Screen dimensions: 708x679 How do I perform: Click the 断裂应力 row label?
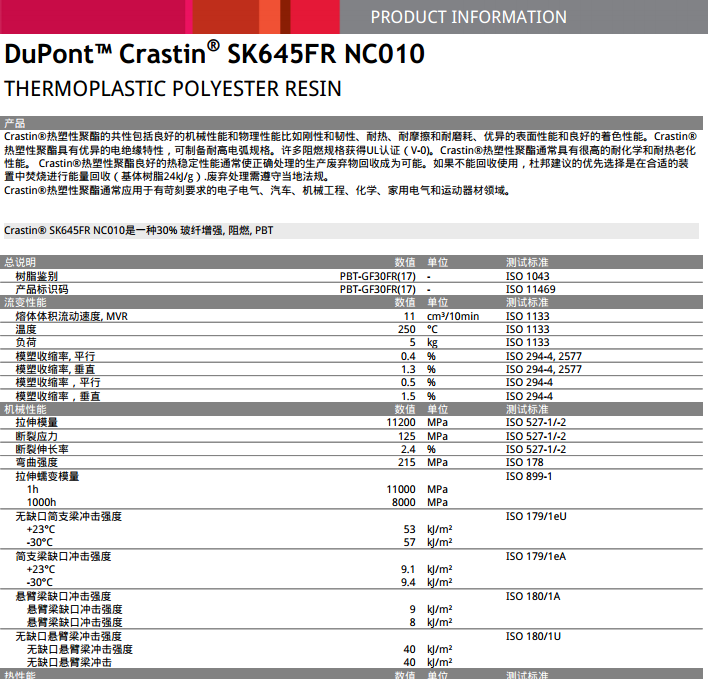[x=37, y=436]
